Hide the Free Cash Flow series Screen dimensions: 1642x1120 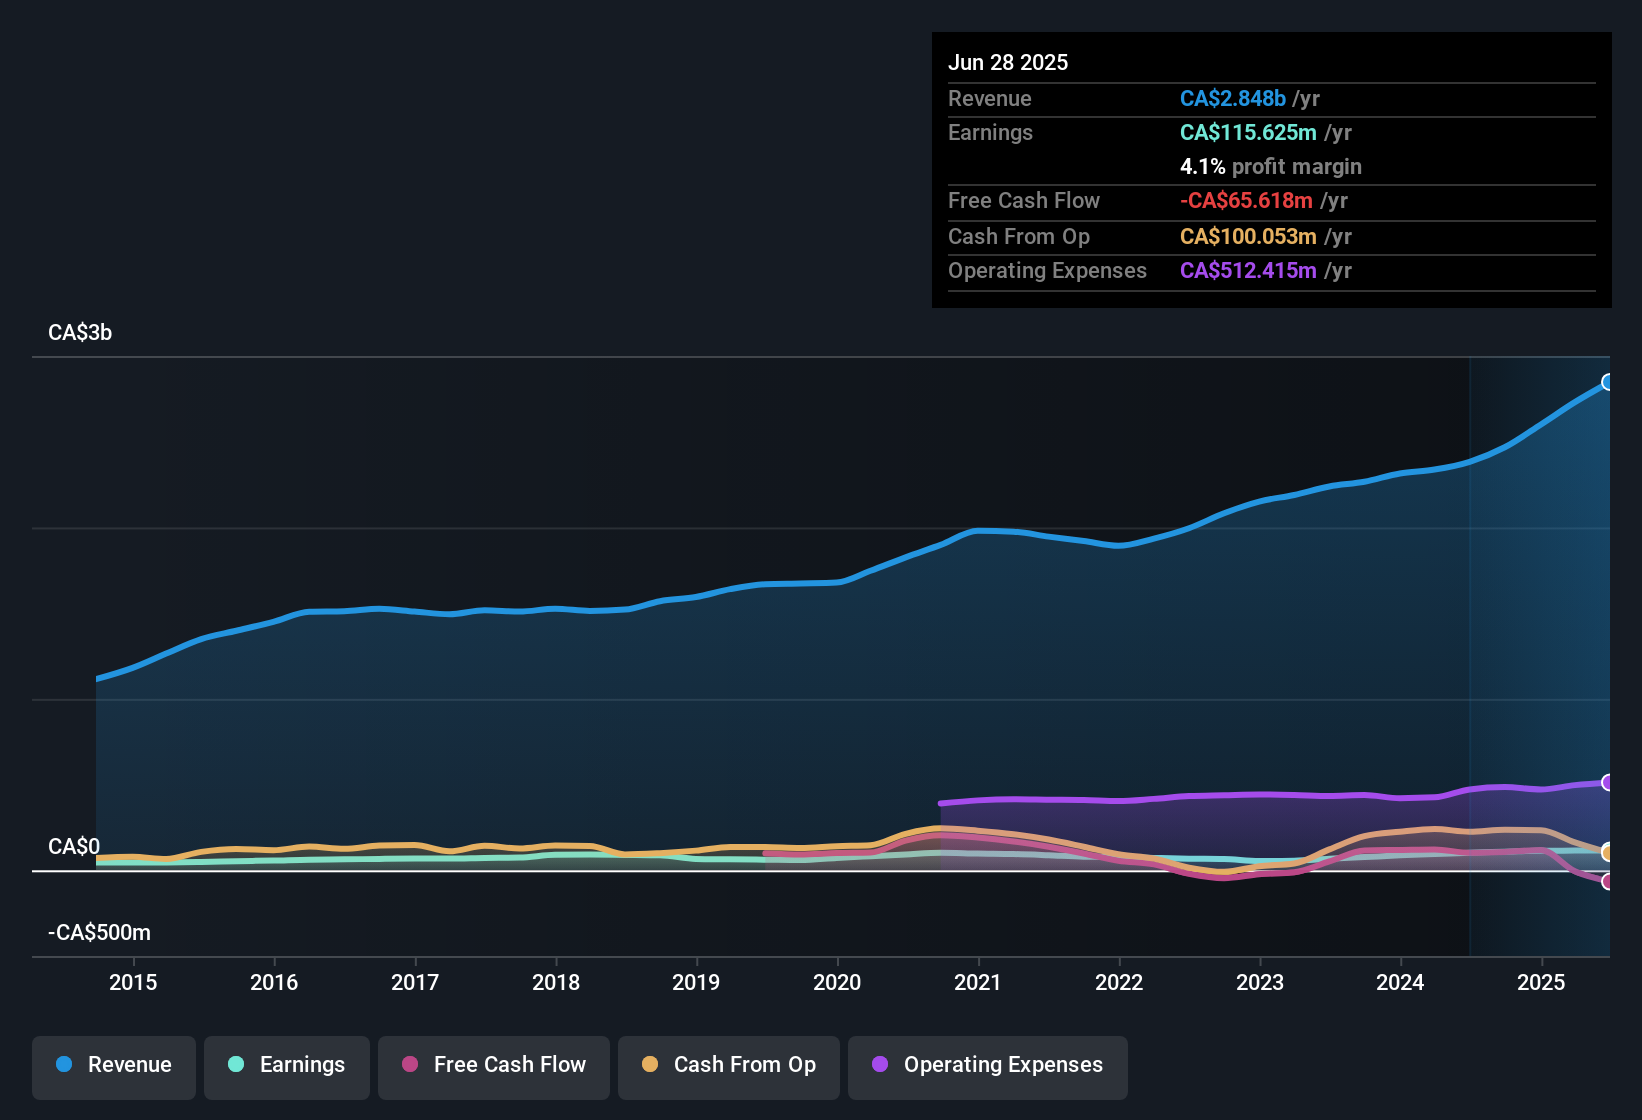pos(494,1066)
